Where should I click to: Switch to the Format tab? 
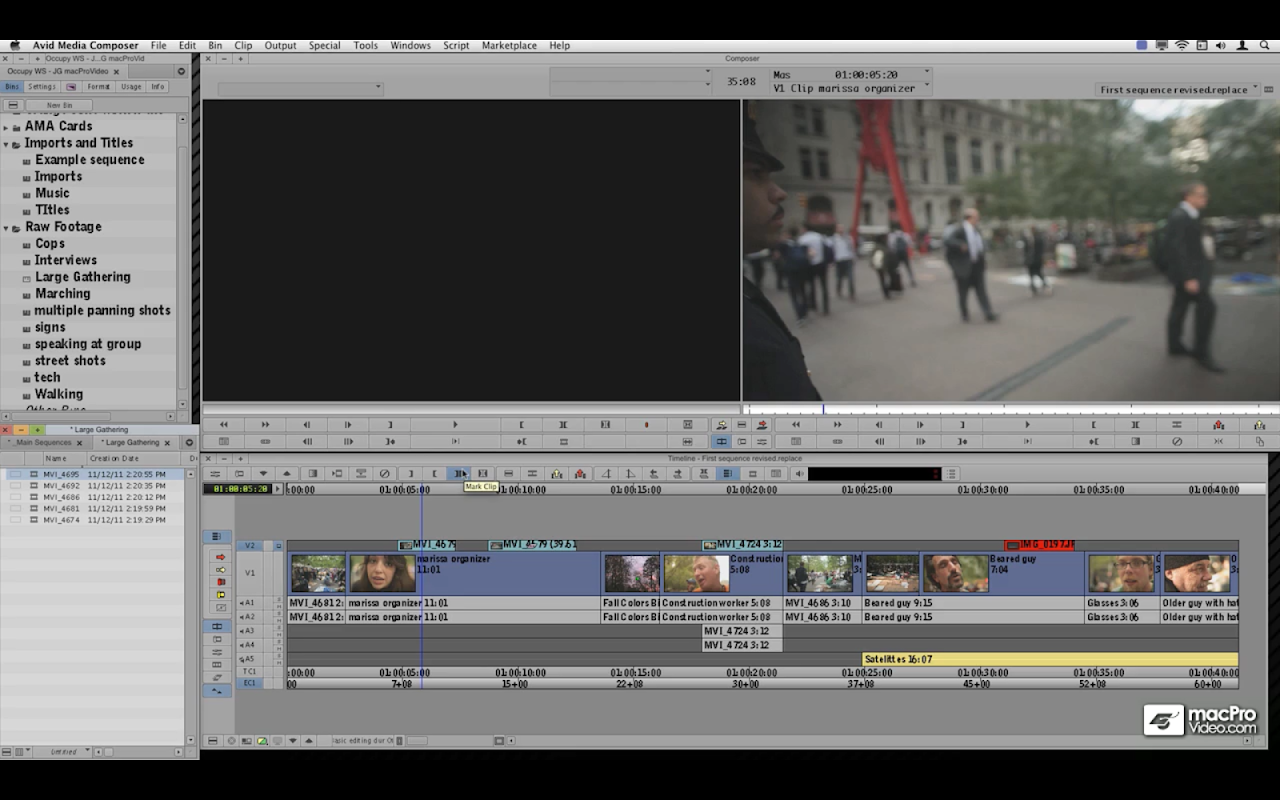click(x=98, y=87)
